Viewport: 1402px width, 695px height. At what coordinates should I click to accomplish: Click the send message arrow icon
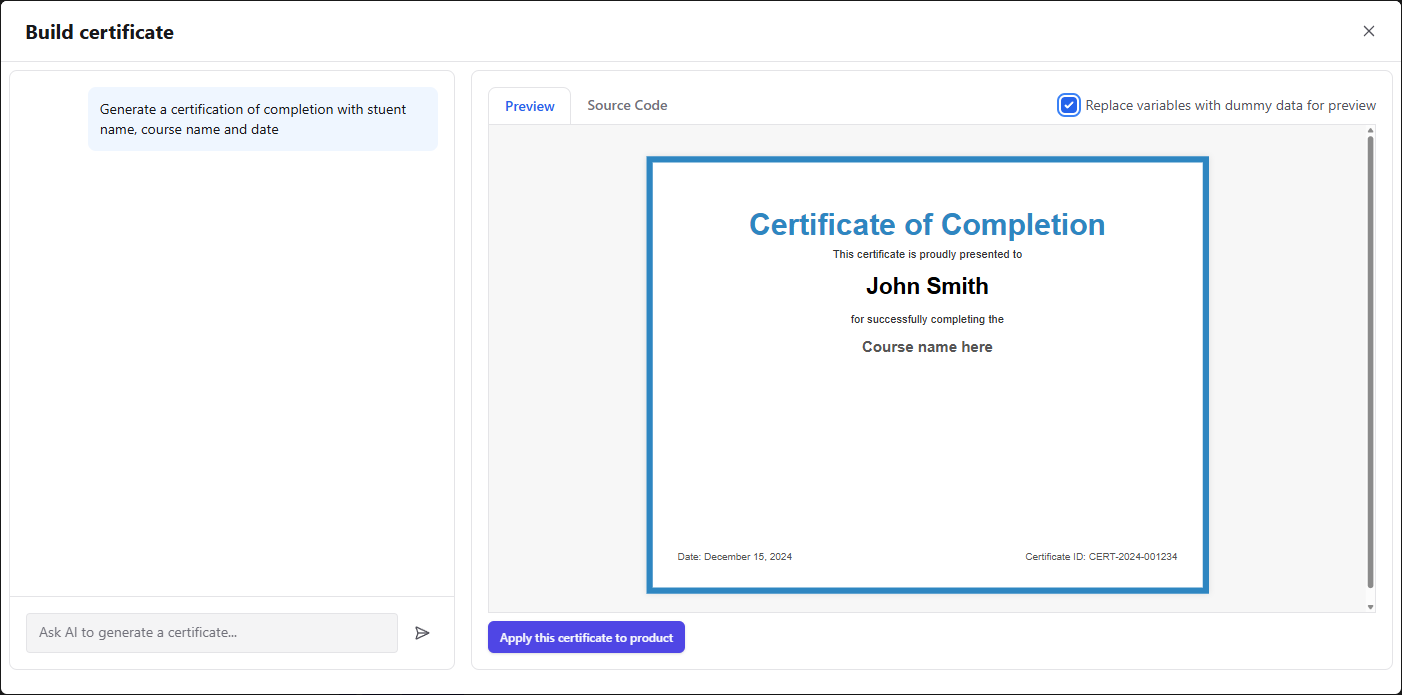coord(422,633)
